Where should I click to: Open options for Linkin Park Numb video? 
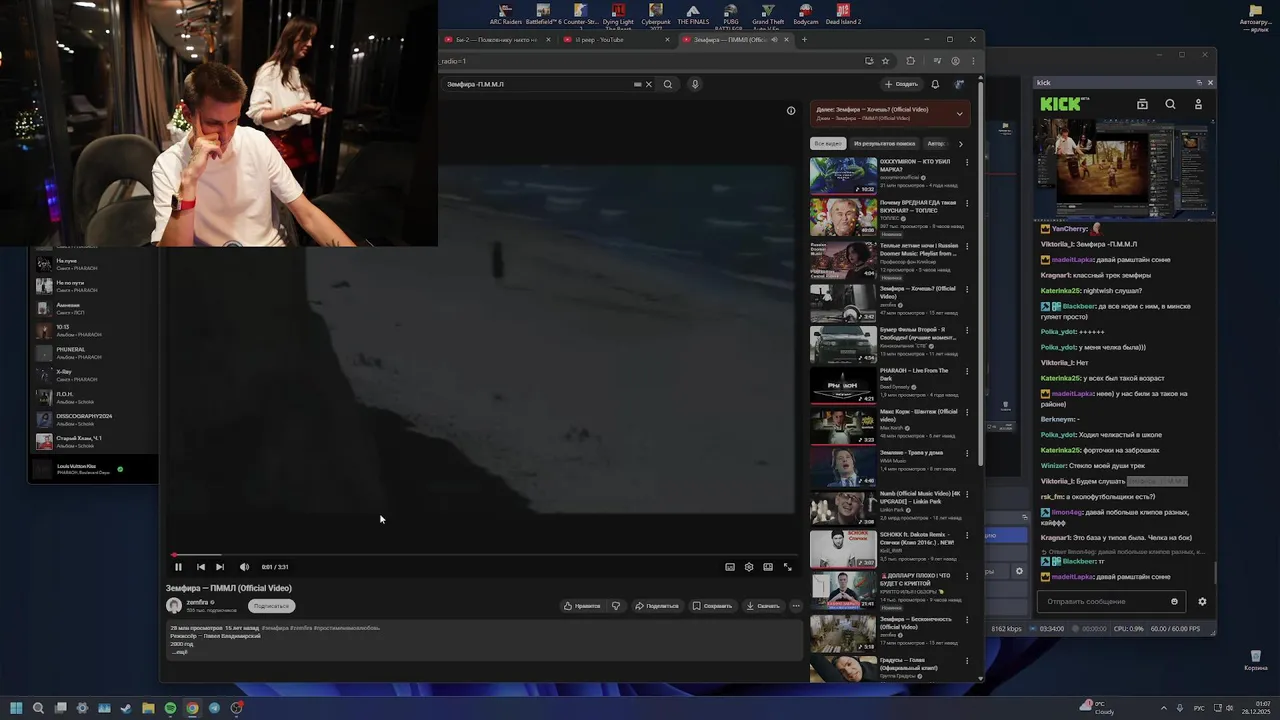[967, 494]
